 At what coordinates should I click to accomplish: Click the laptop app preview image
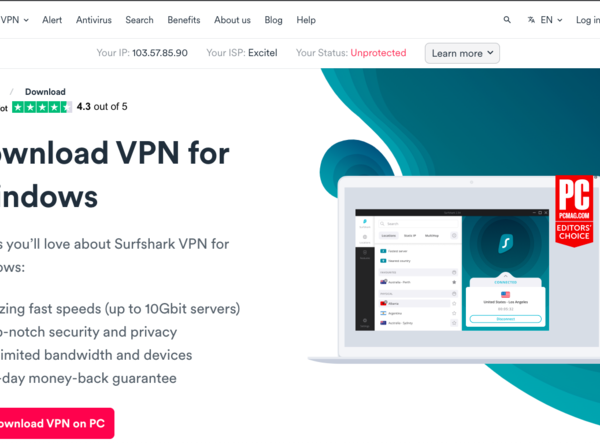coord(454,270)
